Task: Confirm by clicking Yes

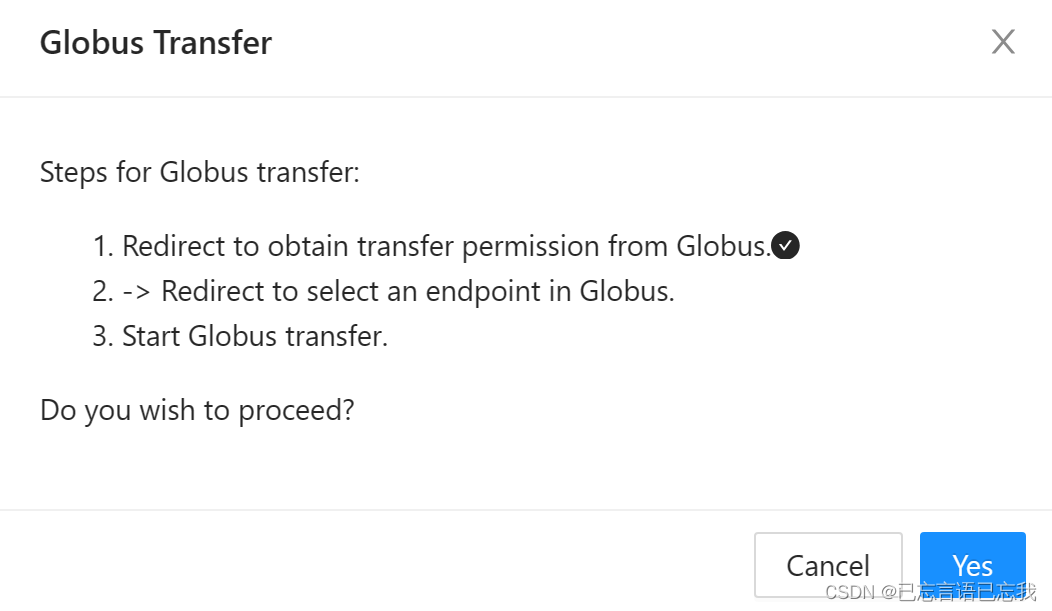Action: click(x=972, y=565)
